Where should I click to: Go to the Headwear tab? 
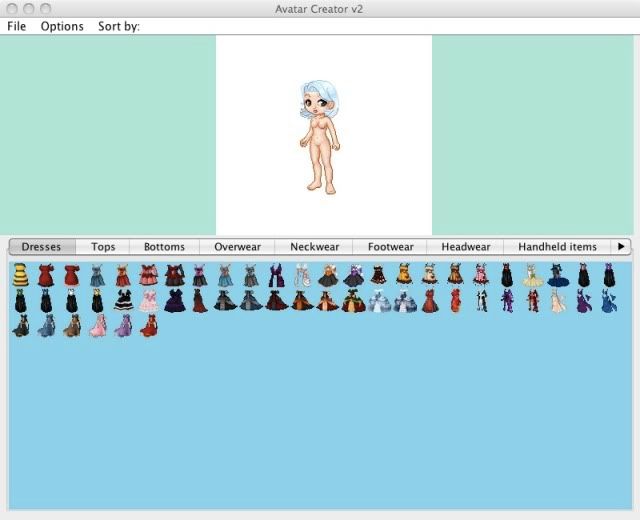coord(466,247)
